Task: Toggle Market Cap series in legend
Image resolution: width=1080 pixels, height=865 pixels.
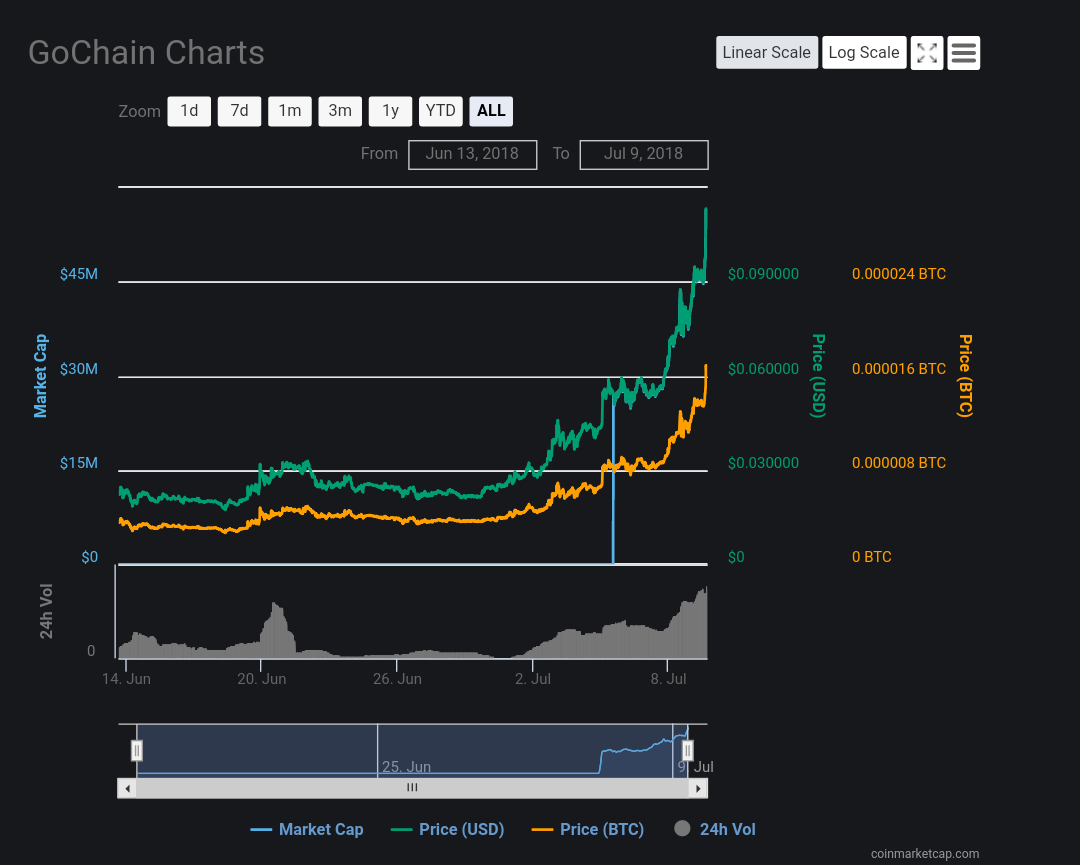Action: [x=307, y=829]
